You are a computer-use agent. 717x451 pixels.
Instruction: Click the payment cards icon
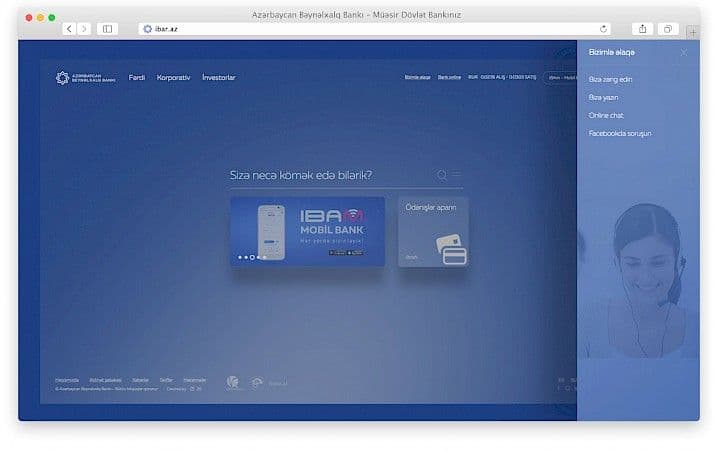point(451,250)
